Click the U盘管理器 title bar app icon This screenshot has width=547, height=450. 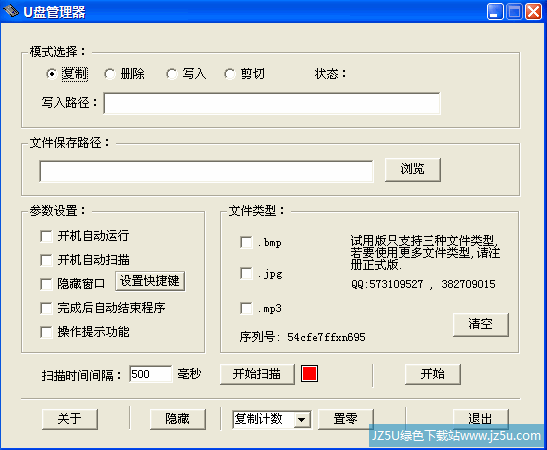[11, 12]
